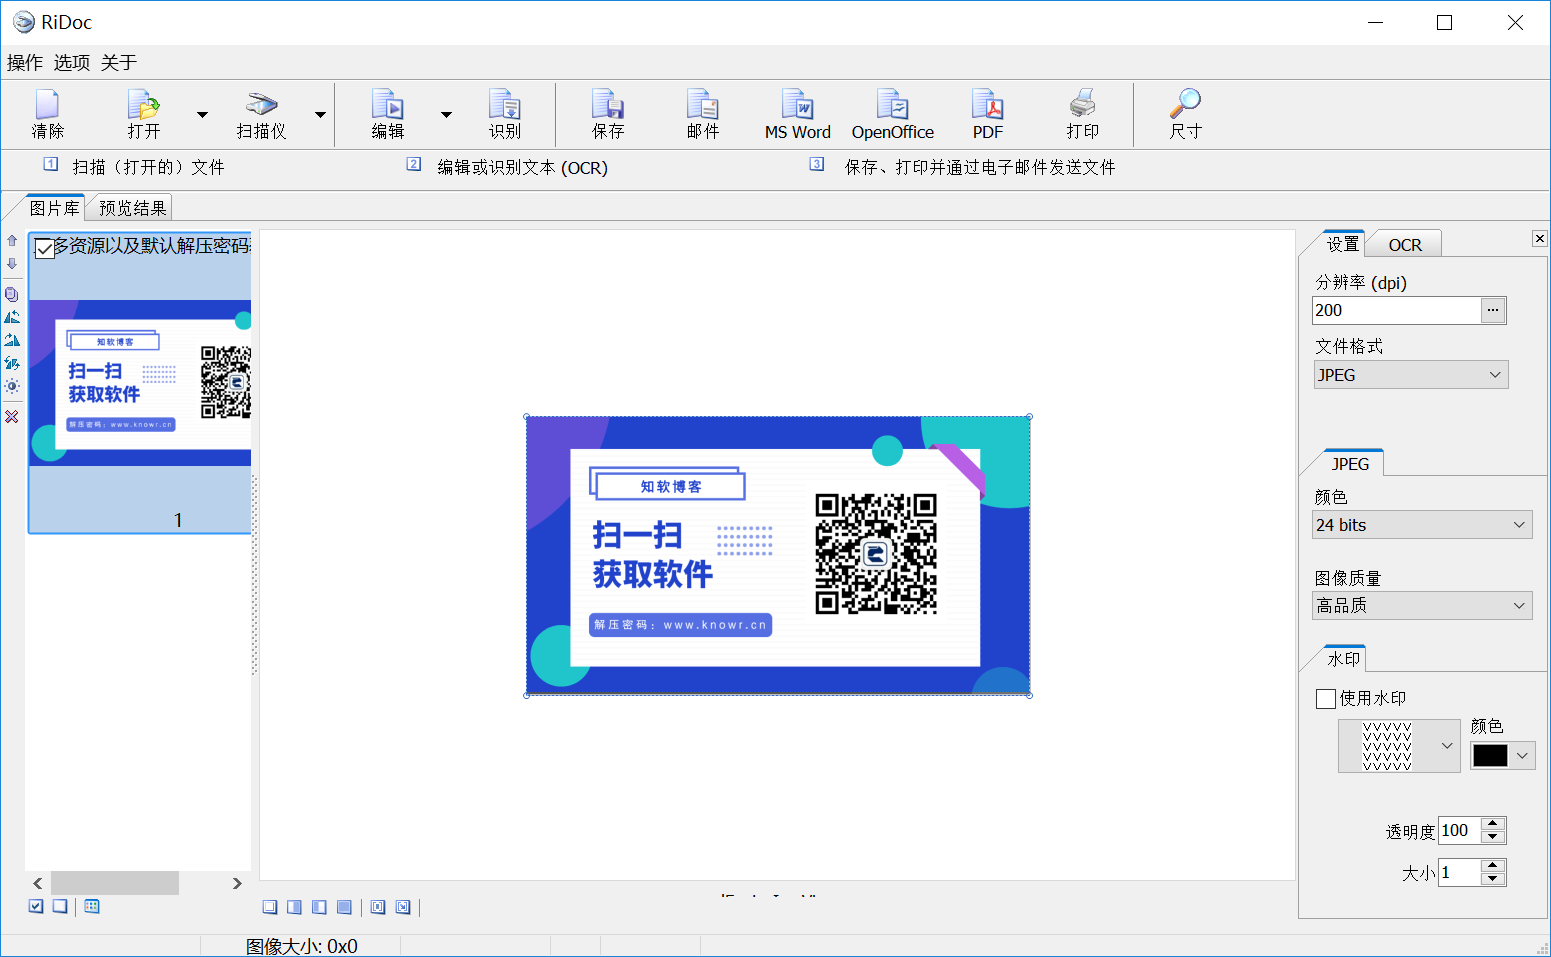Click the image in the main preview area
This screenshot has width=1551, height=957.
point(778,556)
